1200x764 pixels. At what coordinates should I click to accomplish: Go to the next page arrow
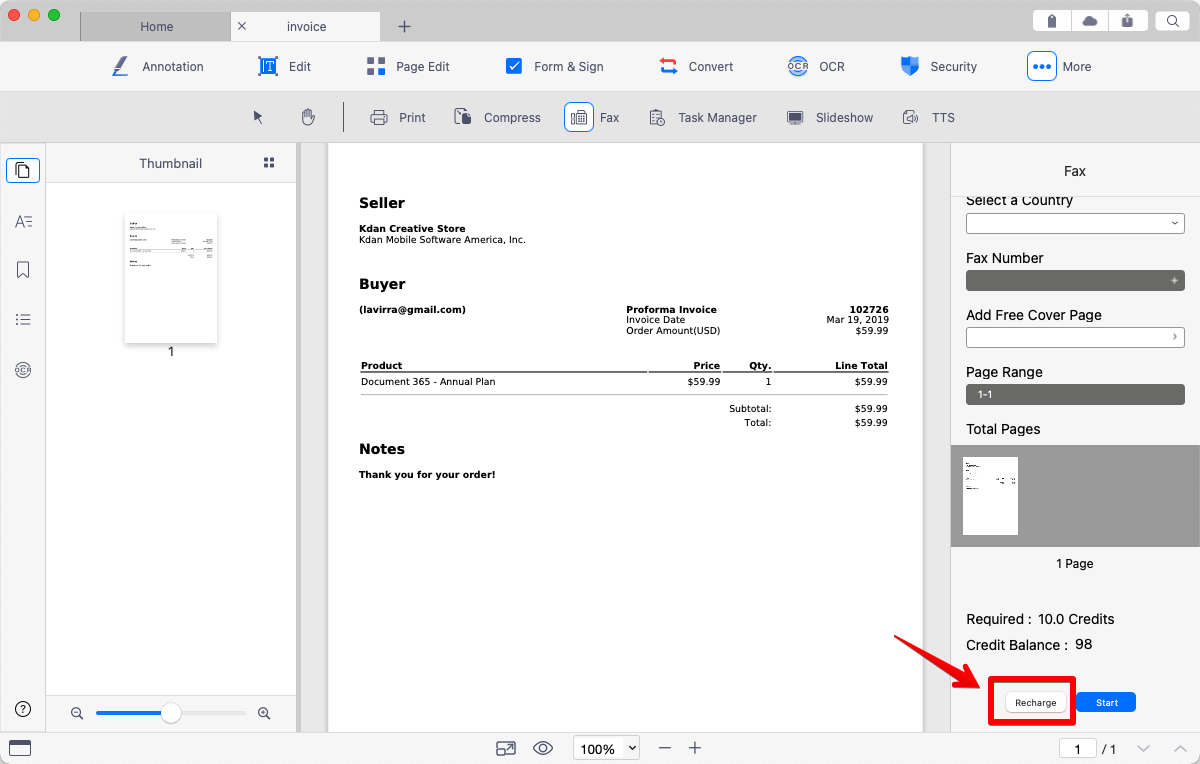(x=1144, y=748)
